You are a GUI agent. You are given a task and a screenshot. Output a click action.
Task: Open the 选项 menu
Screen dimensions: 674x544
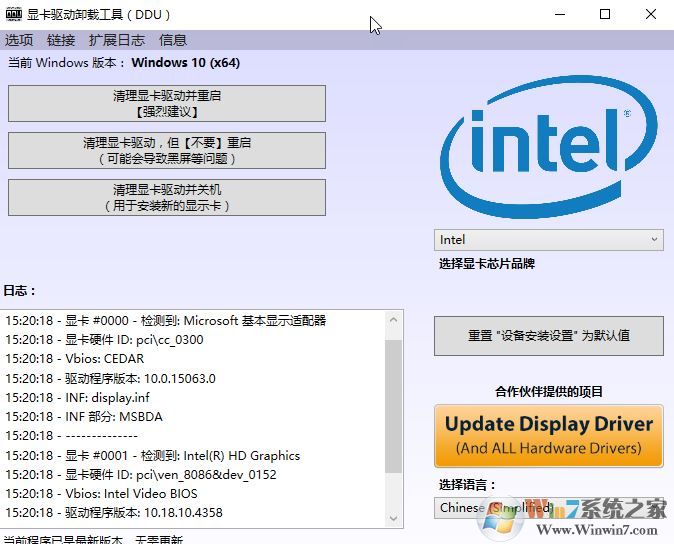click(19, 40)
